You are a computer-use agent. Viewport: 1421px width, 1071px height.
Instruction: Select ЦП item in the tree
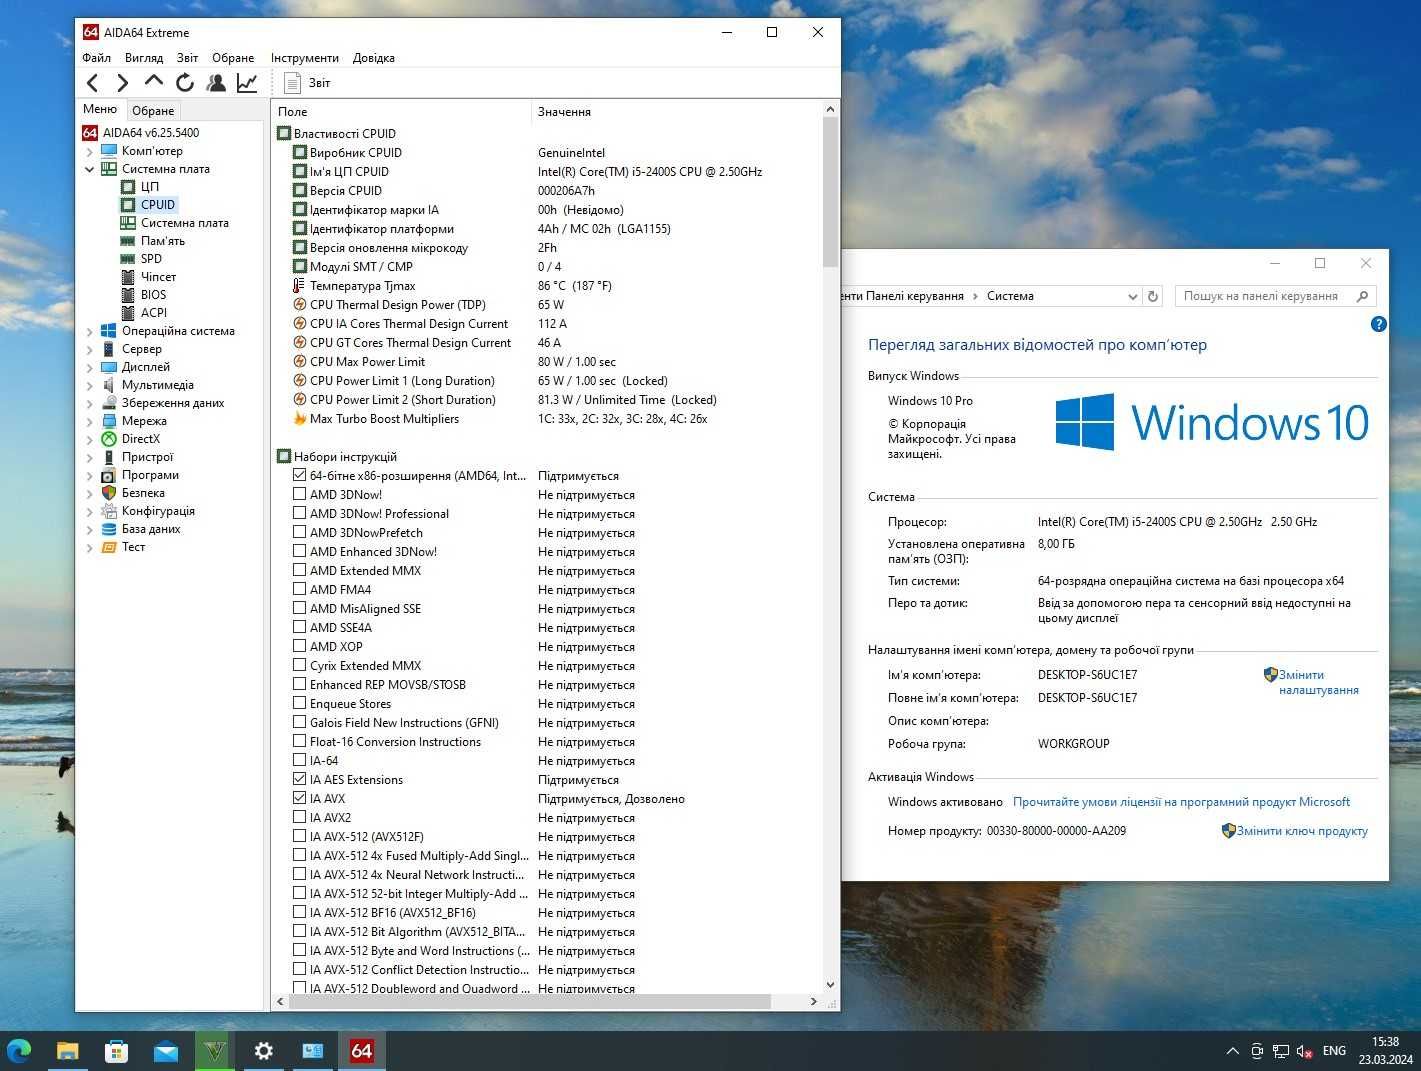149,187
